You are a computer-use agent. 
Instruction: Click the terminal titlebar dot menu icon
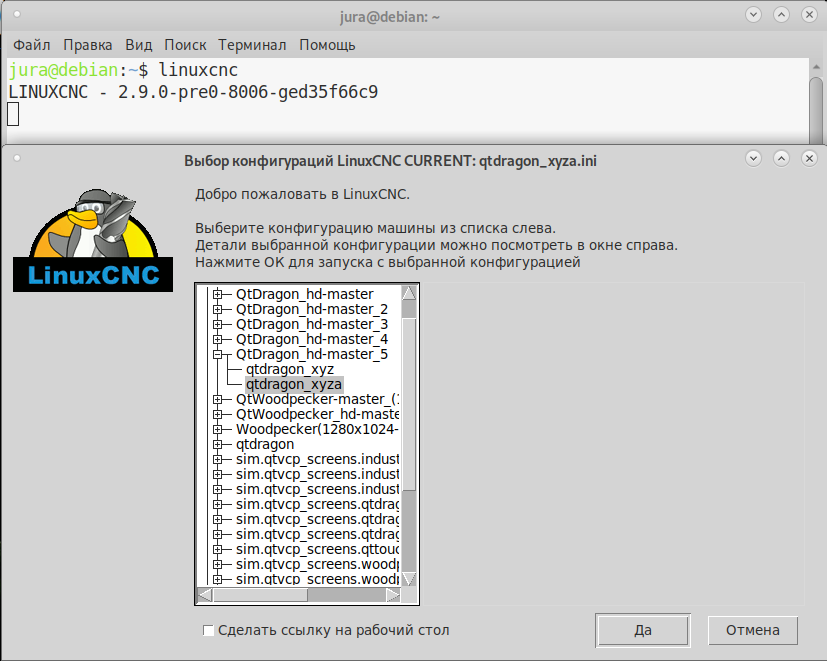point(17,14)
